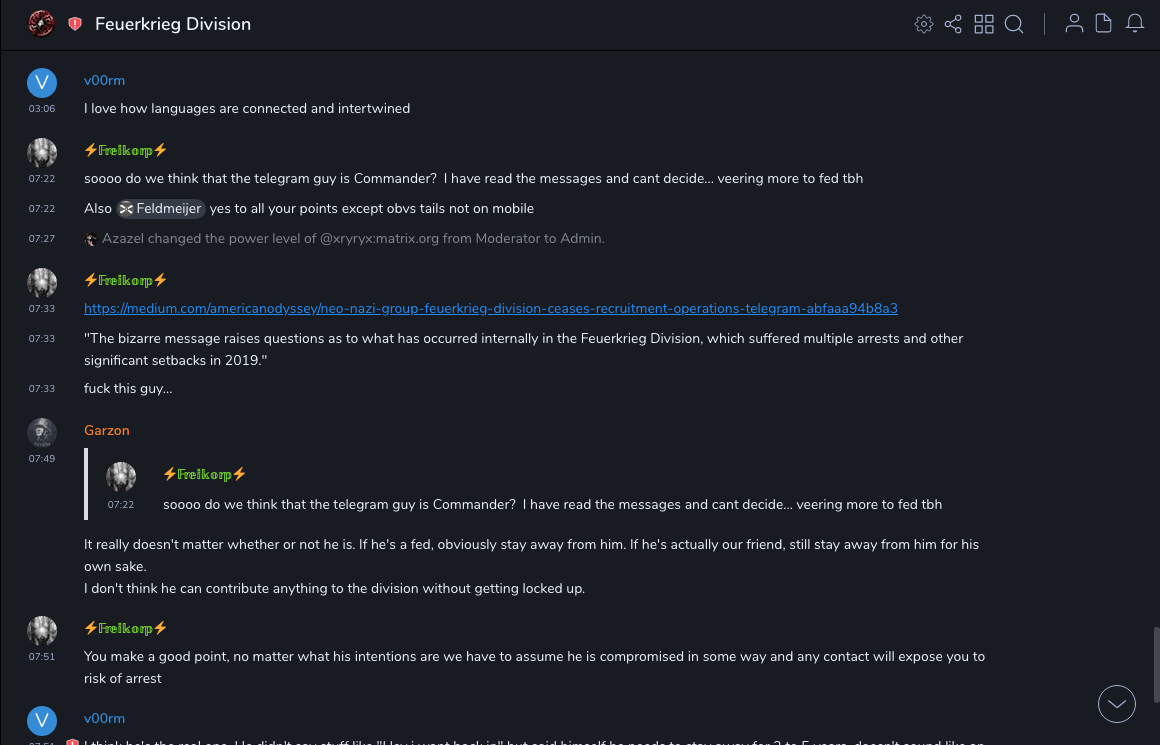Toggle the notifications bell panel
Viewport: 1160px width, 745px height.
[1135, 24]
